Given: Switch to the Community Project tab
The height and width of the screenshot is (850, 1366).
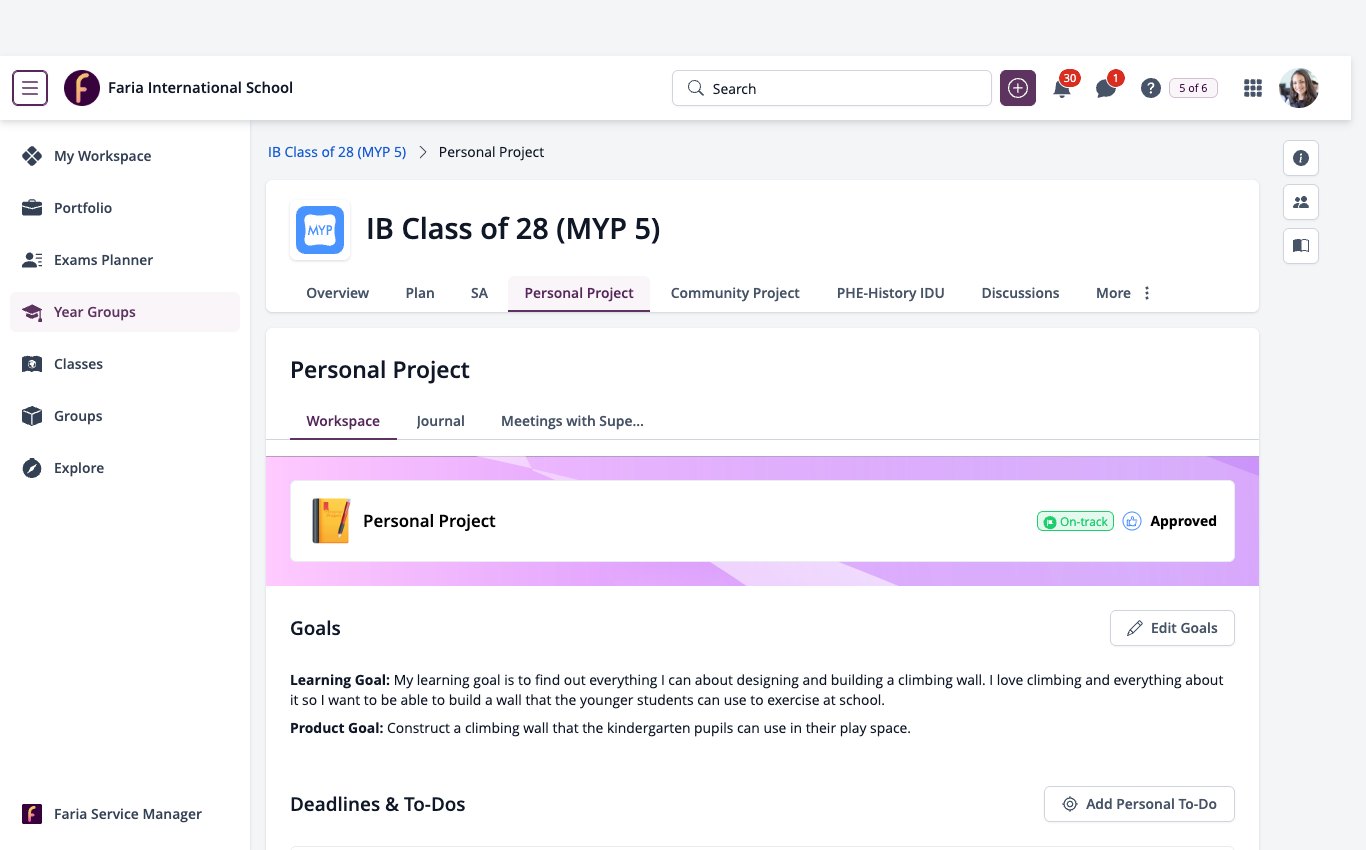Looking at the screenshot, I should click(735, 293).
